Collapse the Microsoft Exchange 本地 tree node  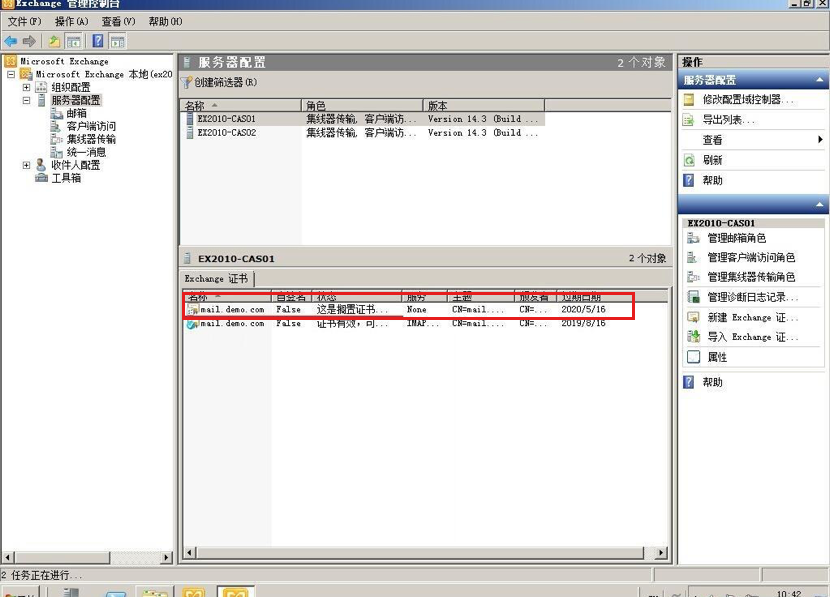pos(11,74)
